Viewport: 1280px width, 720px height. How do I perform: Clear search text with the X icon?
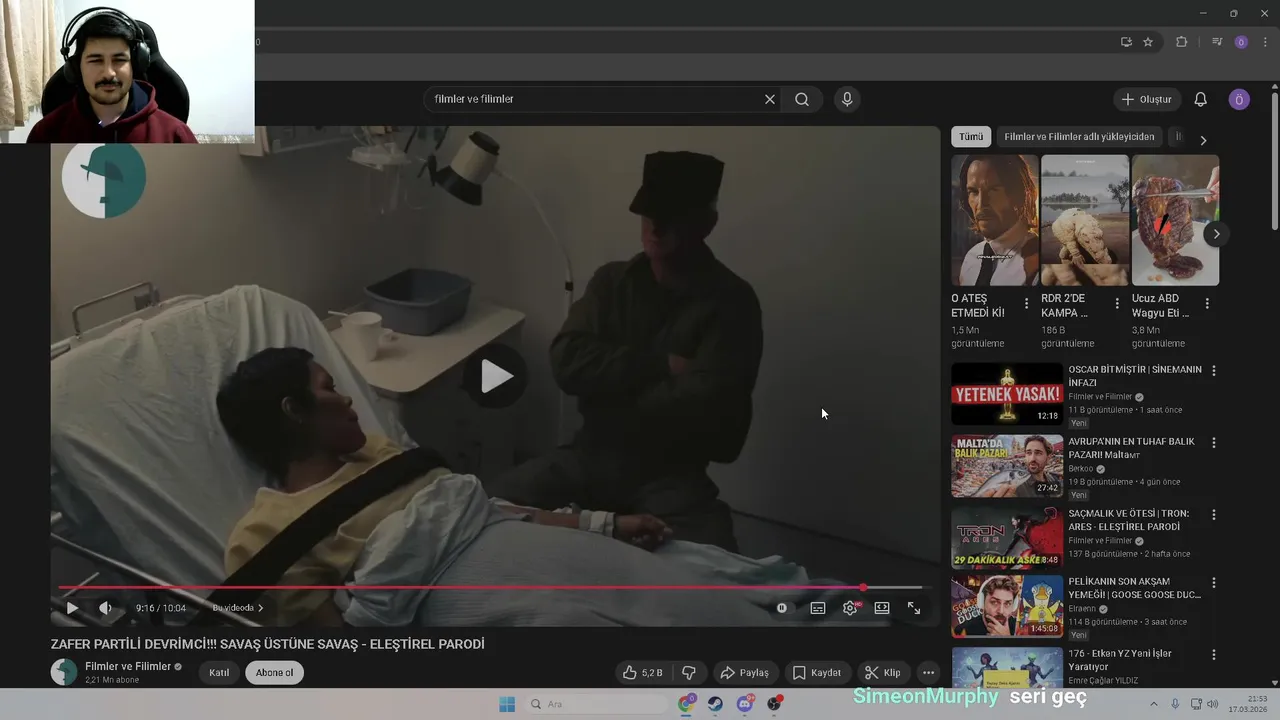(770, 99)
